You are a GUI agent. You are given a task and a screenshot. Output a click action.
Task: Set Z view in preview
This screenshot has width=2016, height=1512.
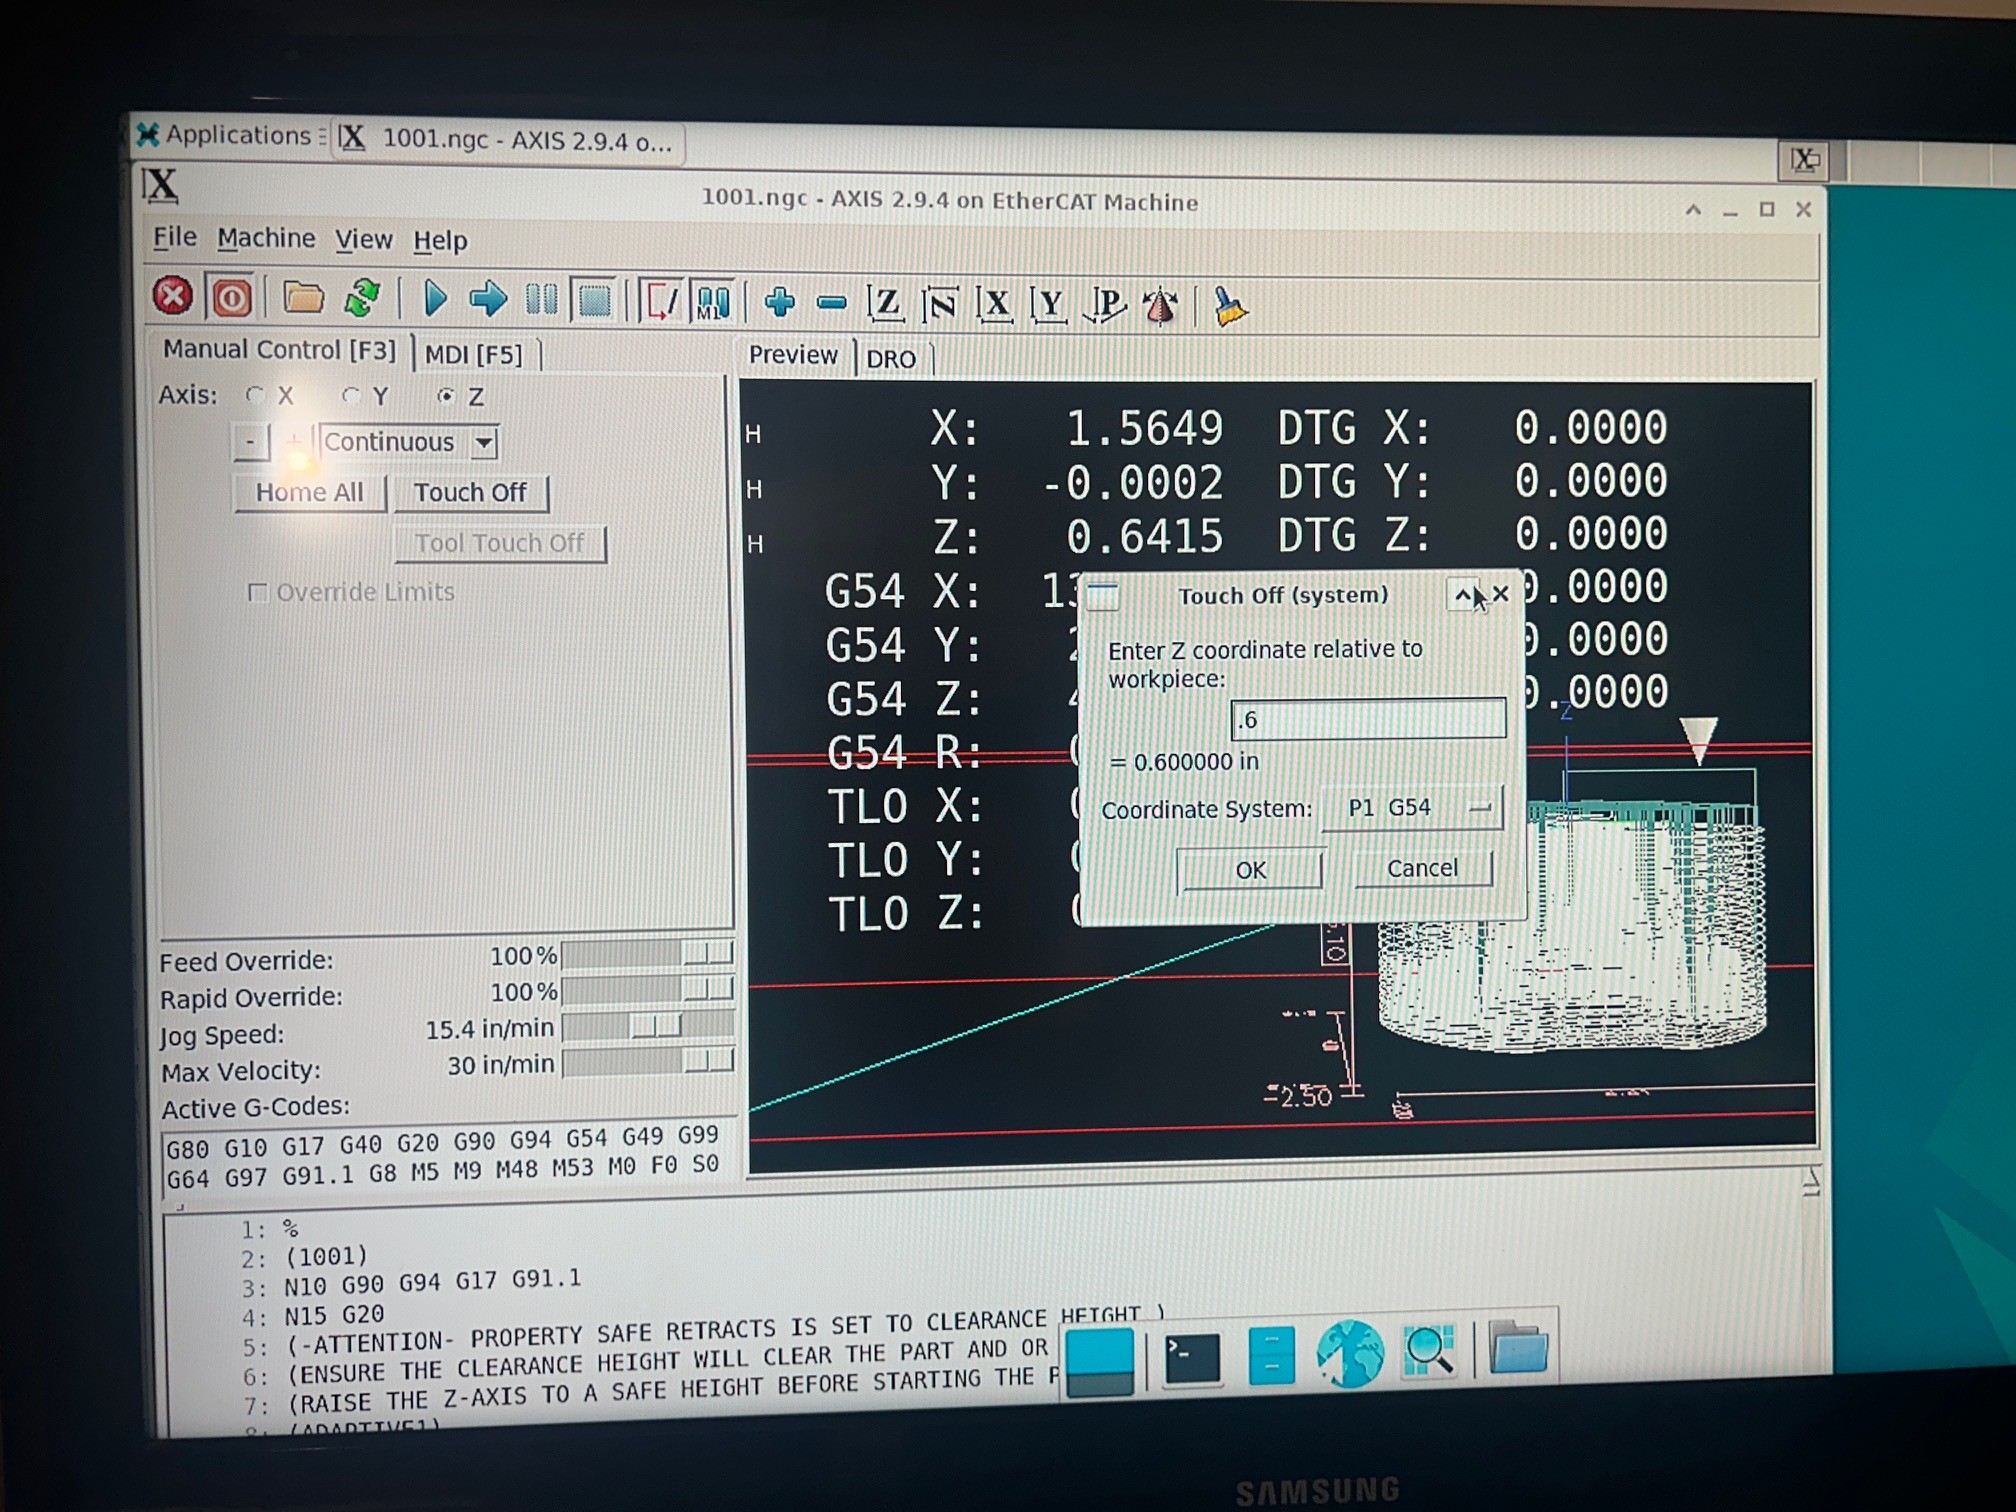886,303
